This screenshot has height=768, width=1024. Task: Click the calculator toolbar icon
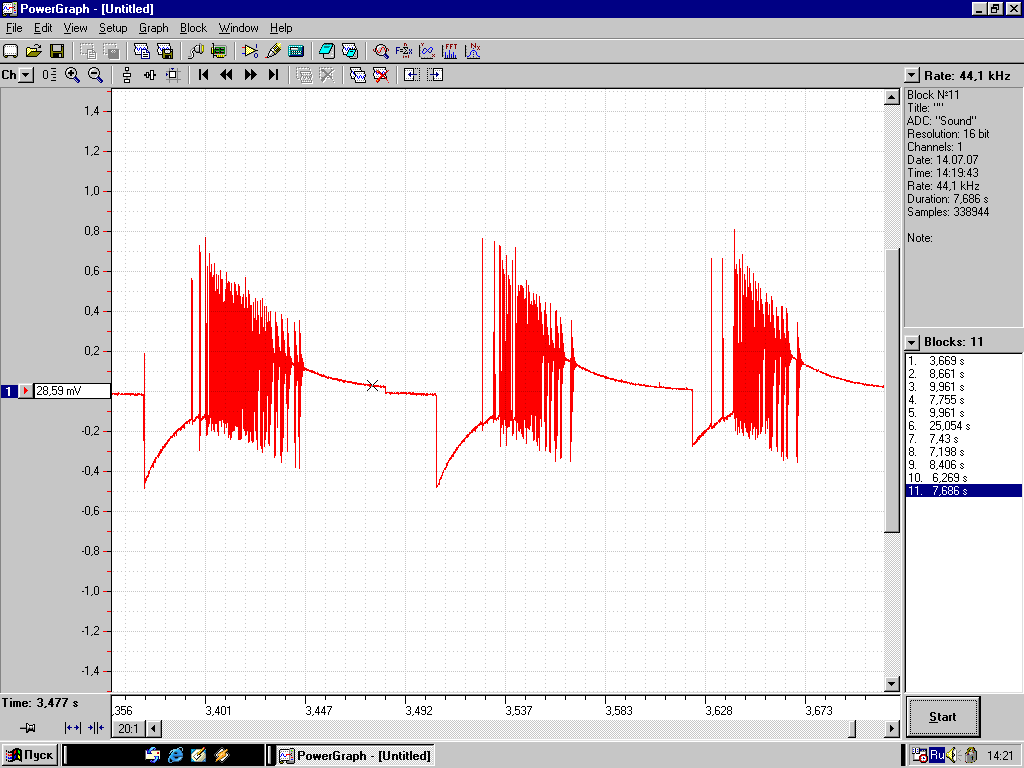point(296,51)
